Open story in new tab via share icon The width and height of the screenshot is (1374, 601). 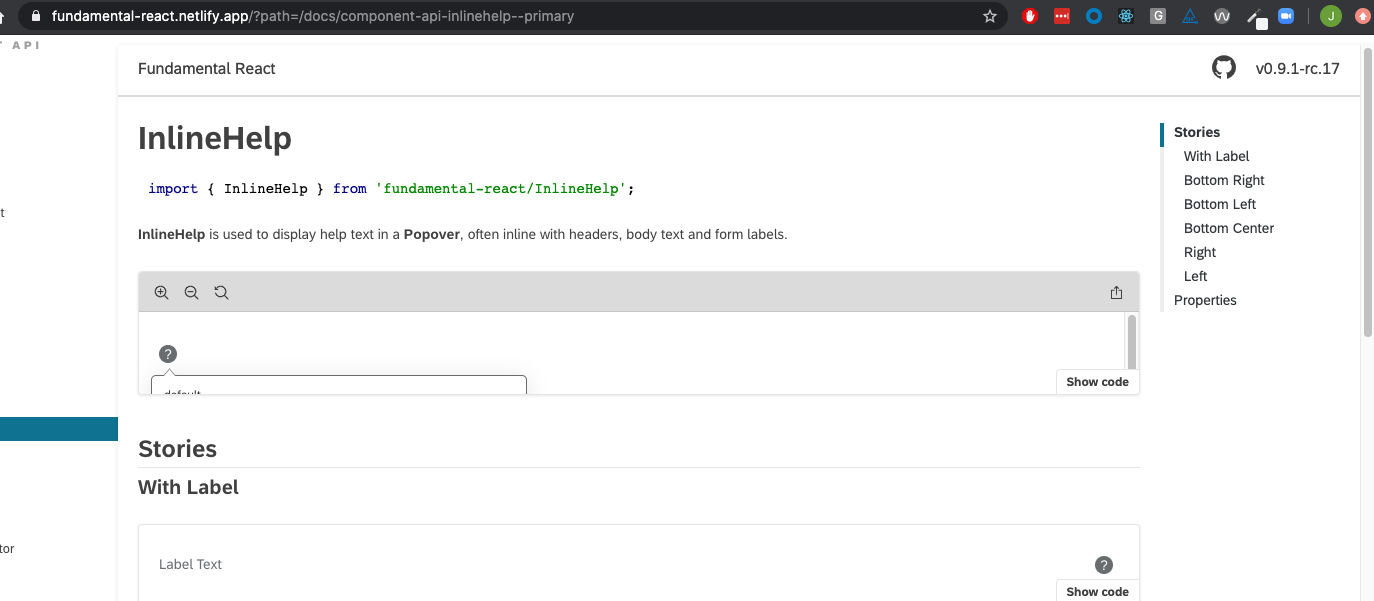[x=1116, y=292]
